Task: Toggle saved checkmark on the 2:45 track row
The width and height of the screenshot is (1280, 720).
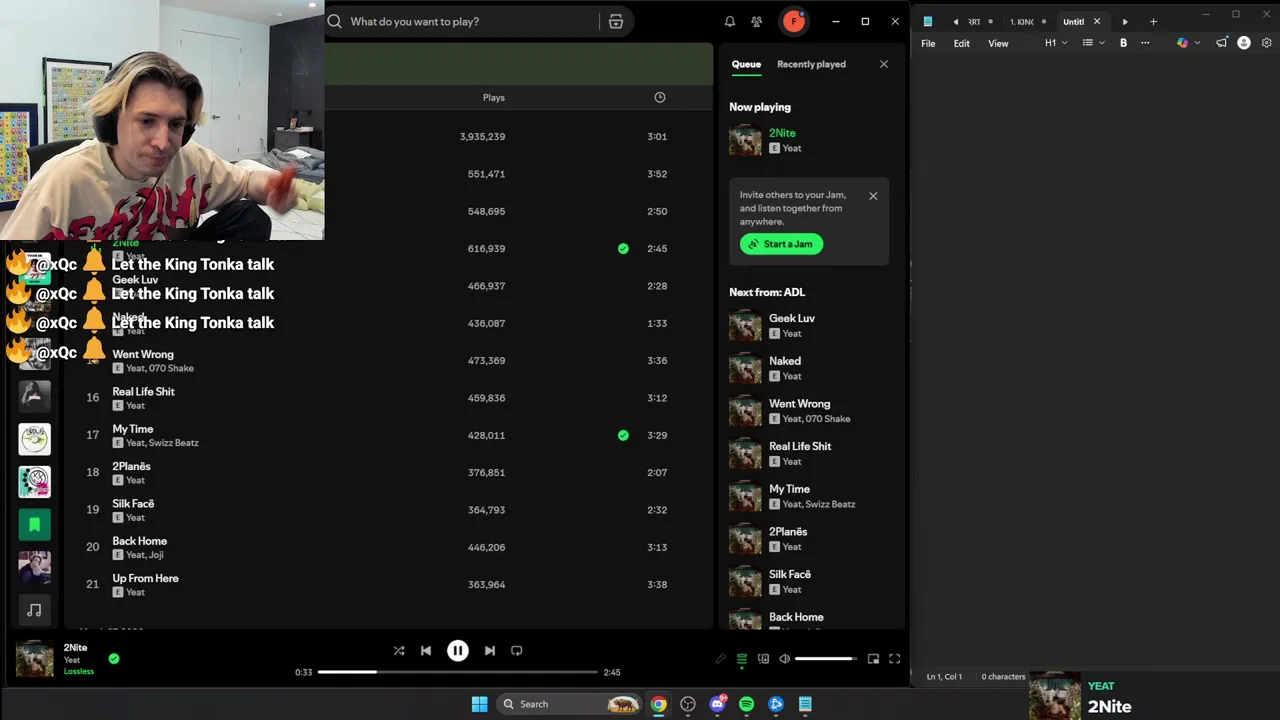Action: click(x=623, y=248)
